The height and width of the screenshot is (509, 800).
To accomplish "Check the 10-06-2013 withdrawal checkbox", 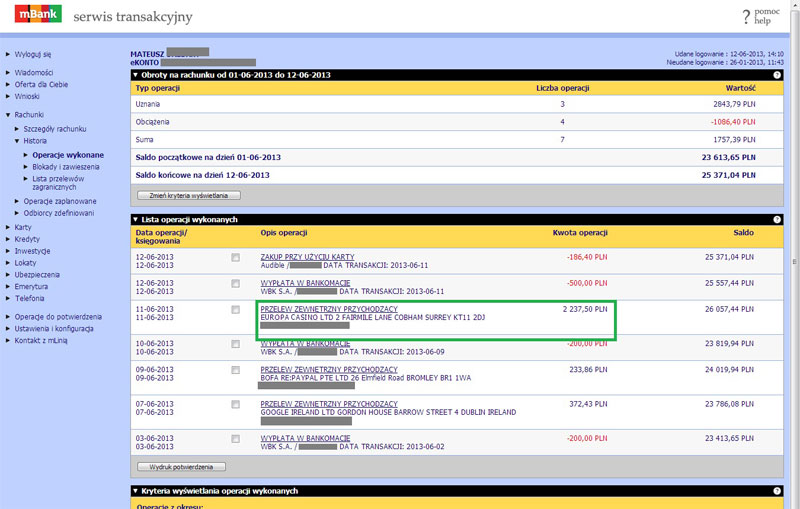I will (235, 344).
